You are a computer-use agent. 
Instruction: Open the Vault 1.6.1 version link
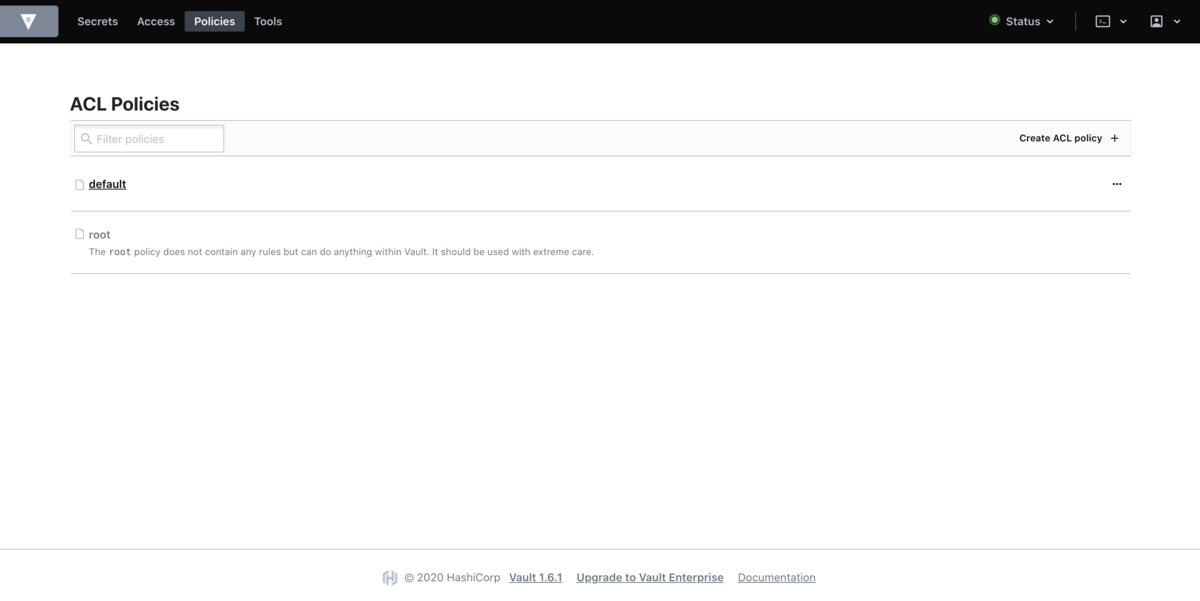[536, 577]
